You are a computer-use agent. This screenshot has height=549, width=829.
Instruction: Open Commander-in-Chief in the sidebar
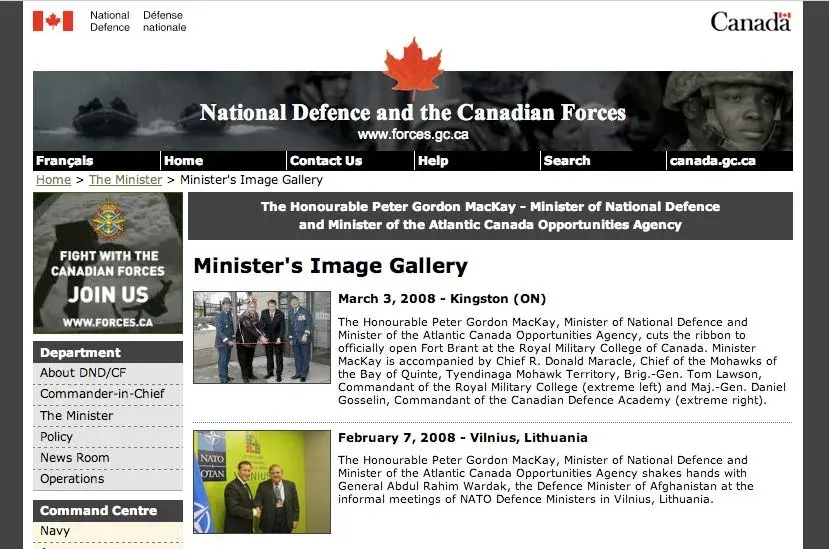coord(108,395)
